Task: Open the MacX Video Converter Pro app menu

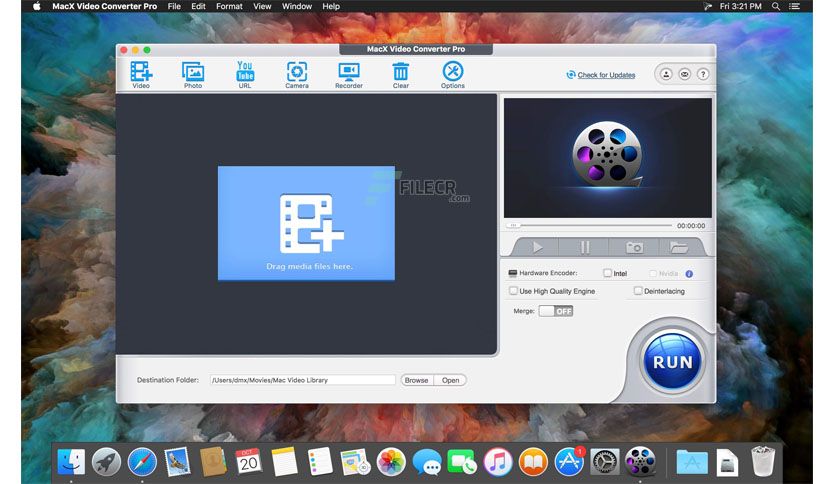Action: 104,6
